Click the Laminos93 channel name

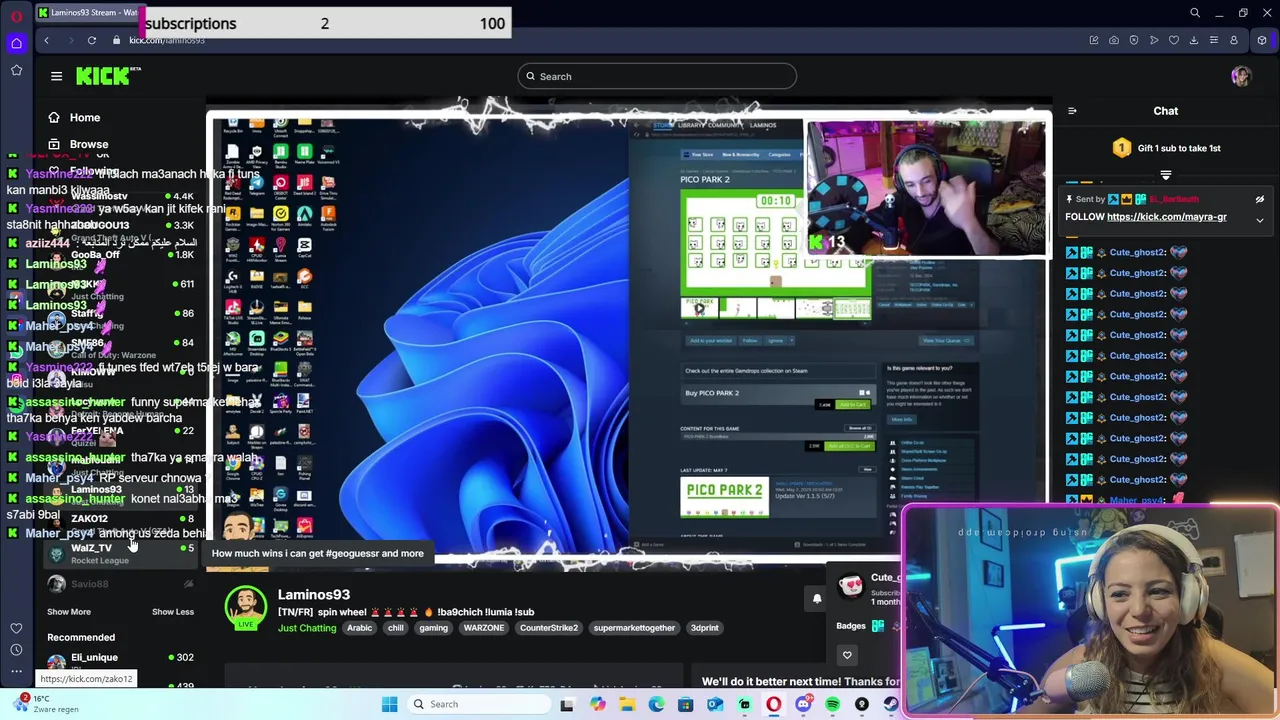[x=314, y=595]
